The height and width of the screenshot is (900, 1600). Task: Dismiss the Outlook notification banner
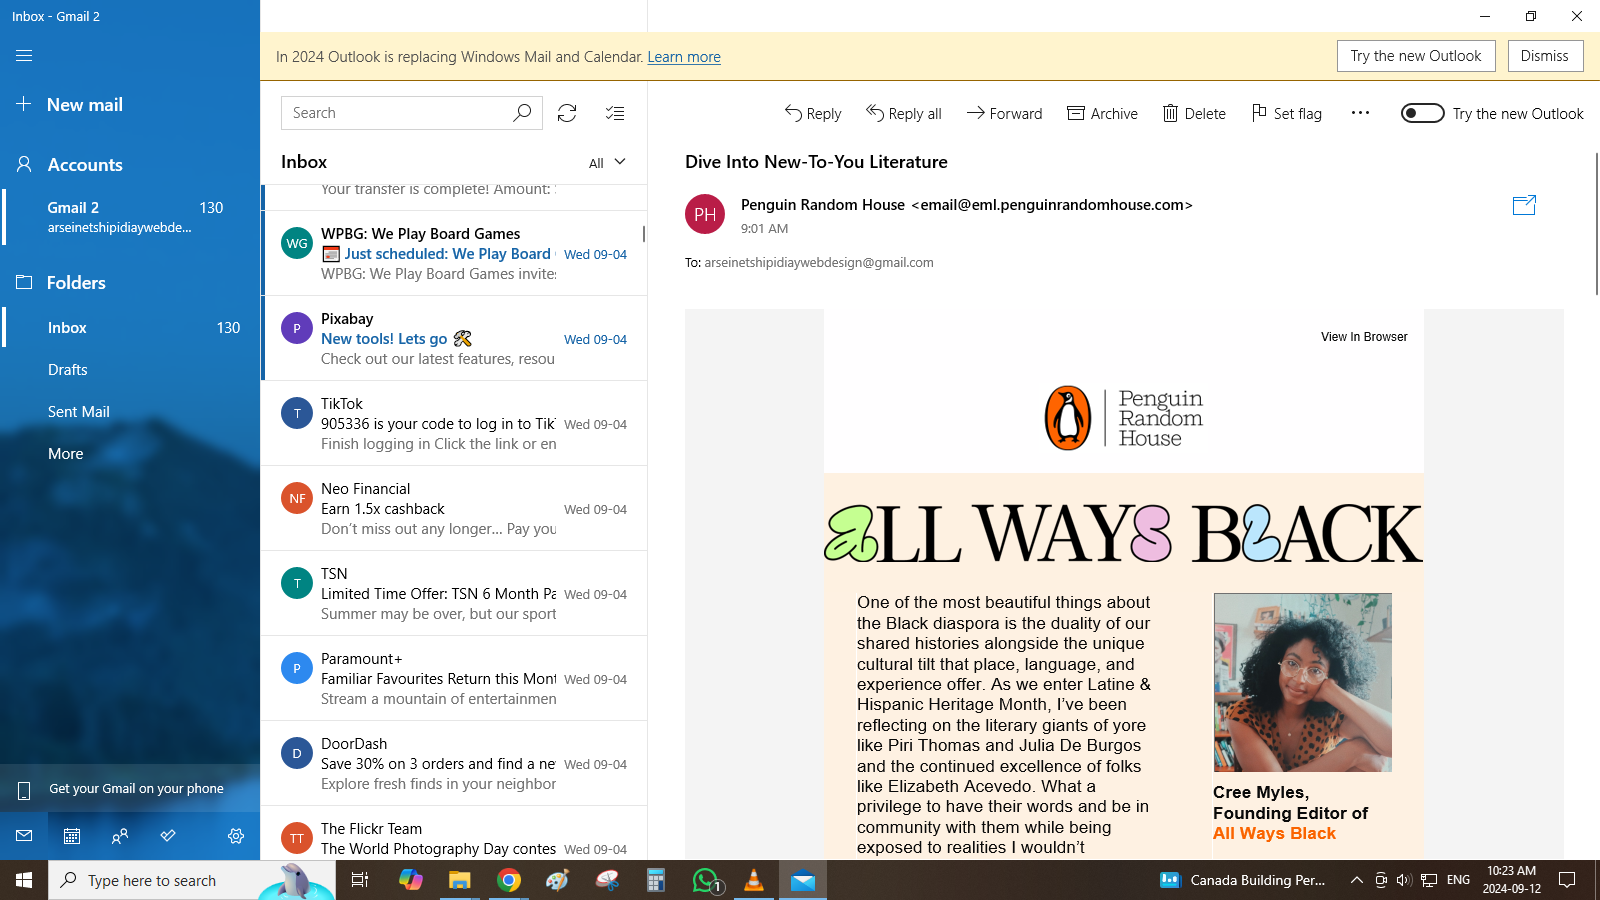[x=1544, y=56]
